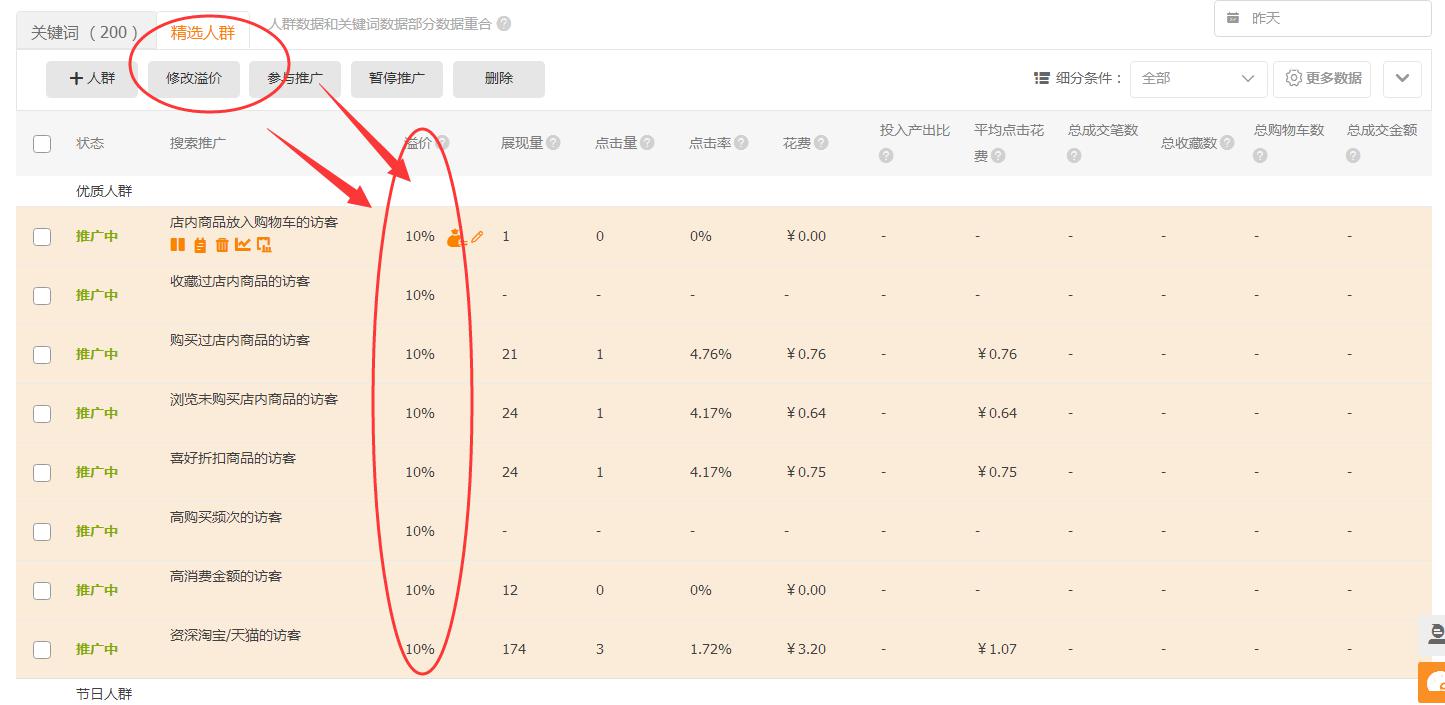The width and height of the screenshot is (1445, 705).
Task: Click the calendar icon in the date picker
Action: point(1232,17)
